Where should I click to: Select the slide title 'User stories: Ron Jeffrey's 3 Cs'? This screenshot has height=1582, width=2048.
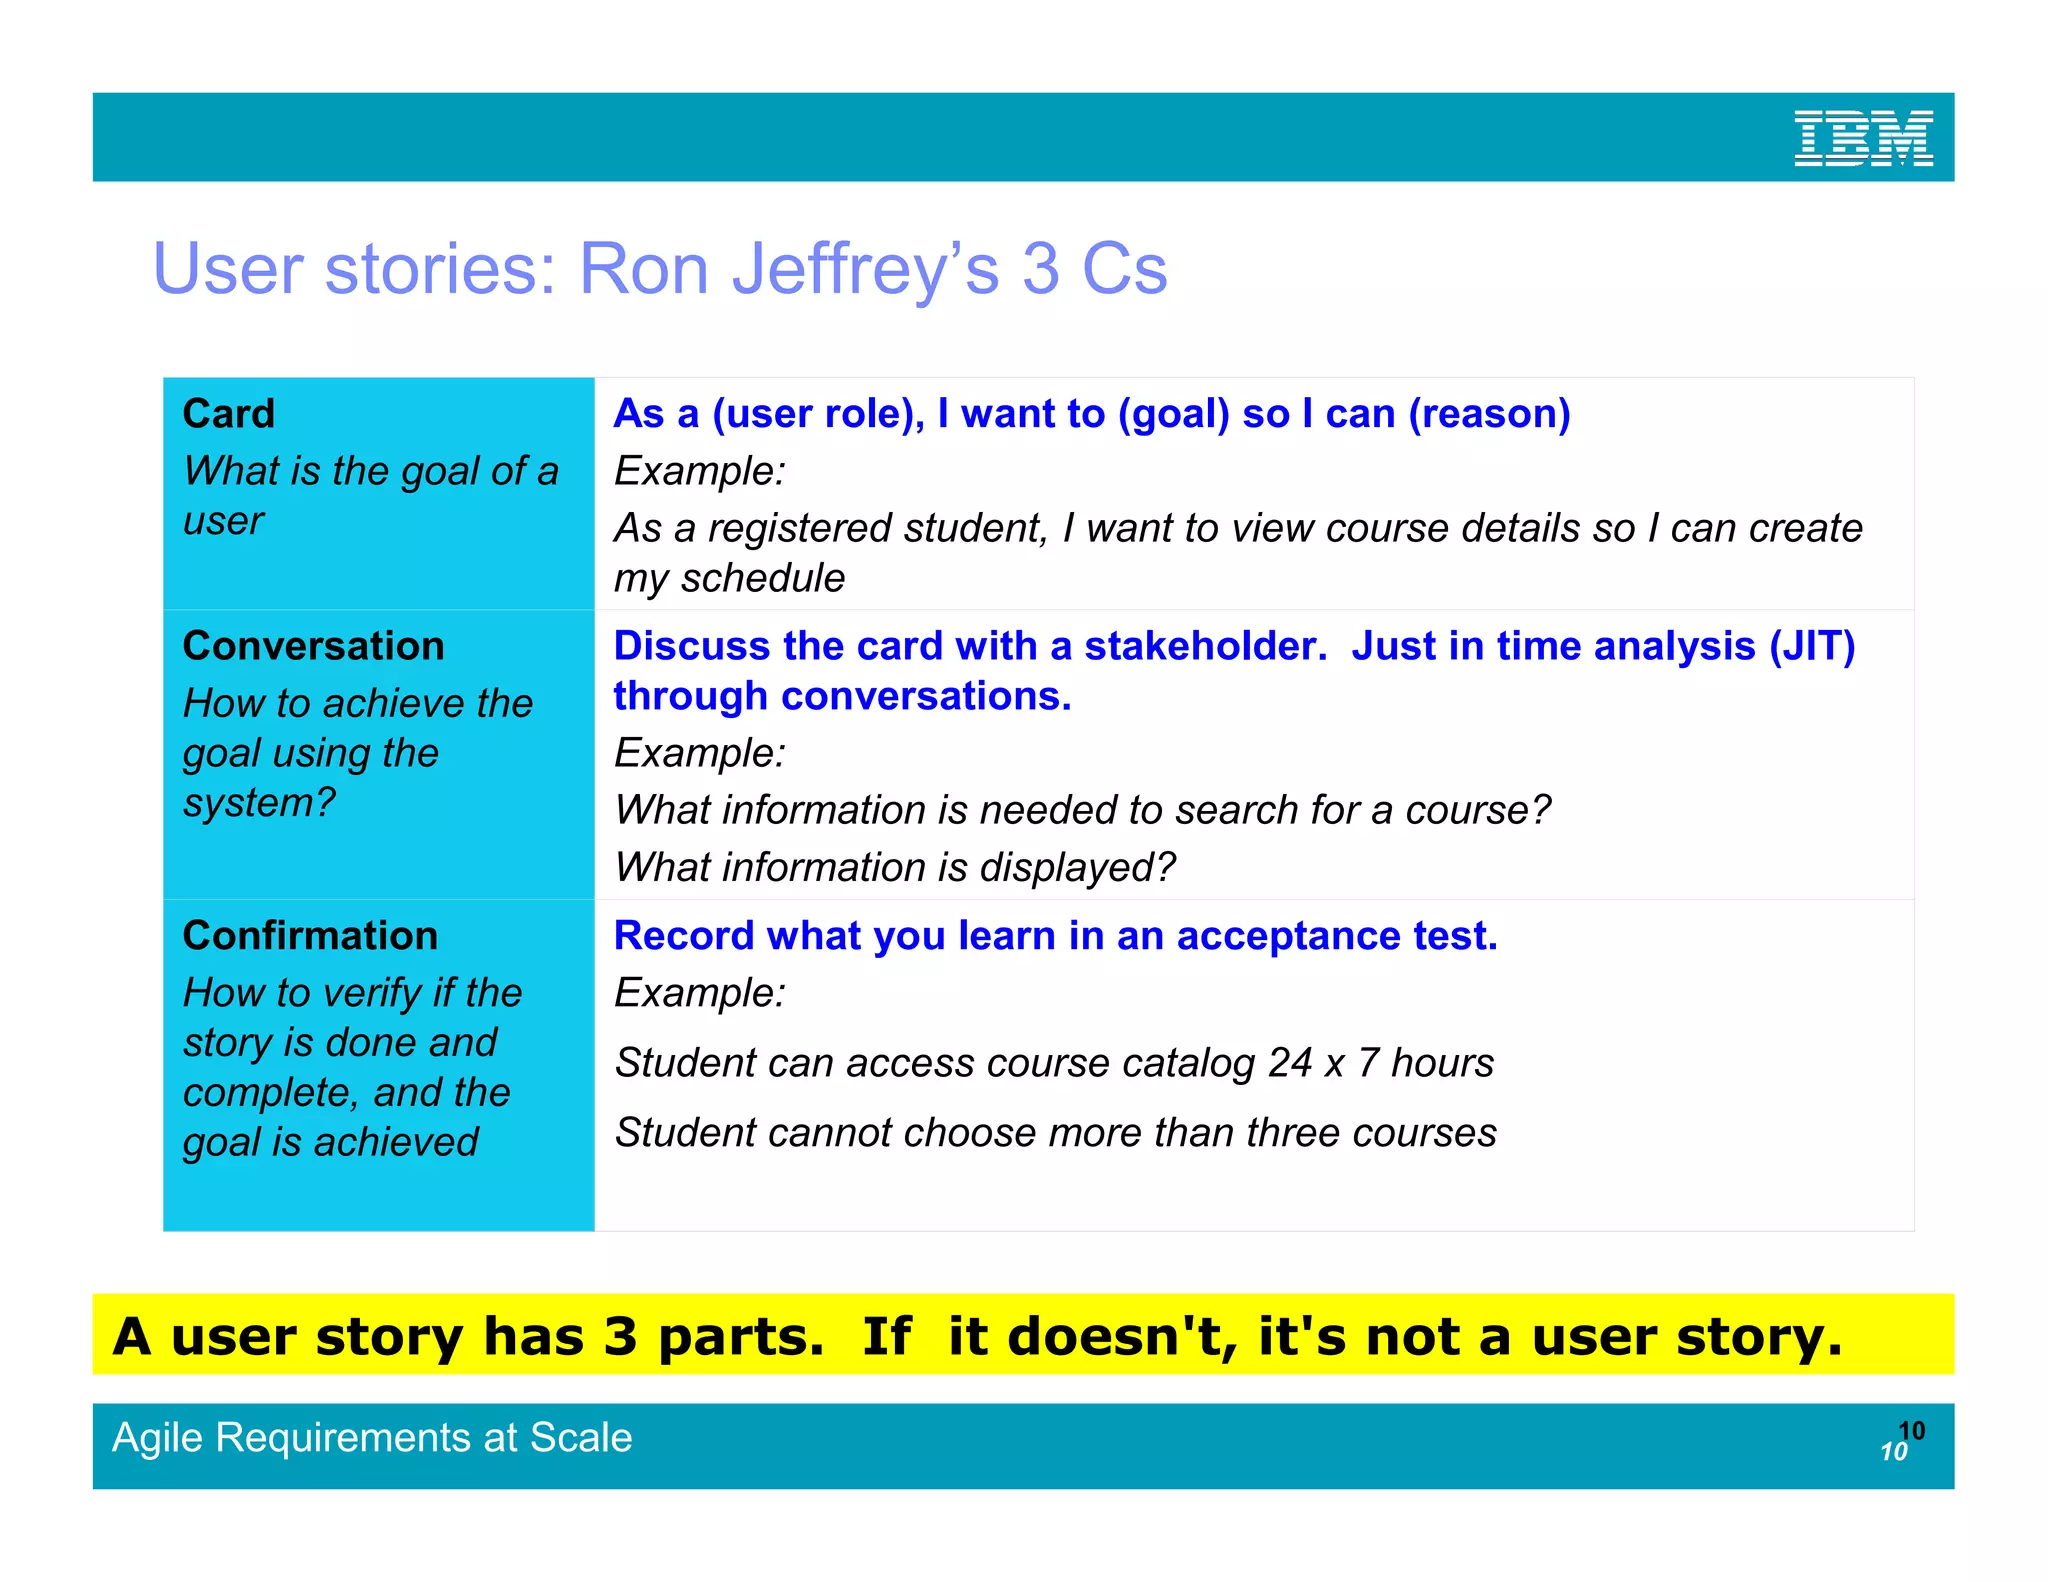click(660, 268)
